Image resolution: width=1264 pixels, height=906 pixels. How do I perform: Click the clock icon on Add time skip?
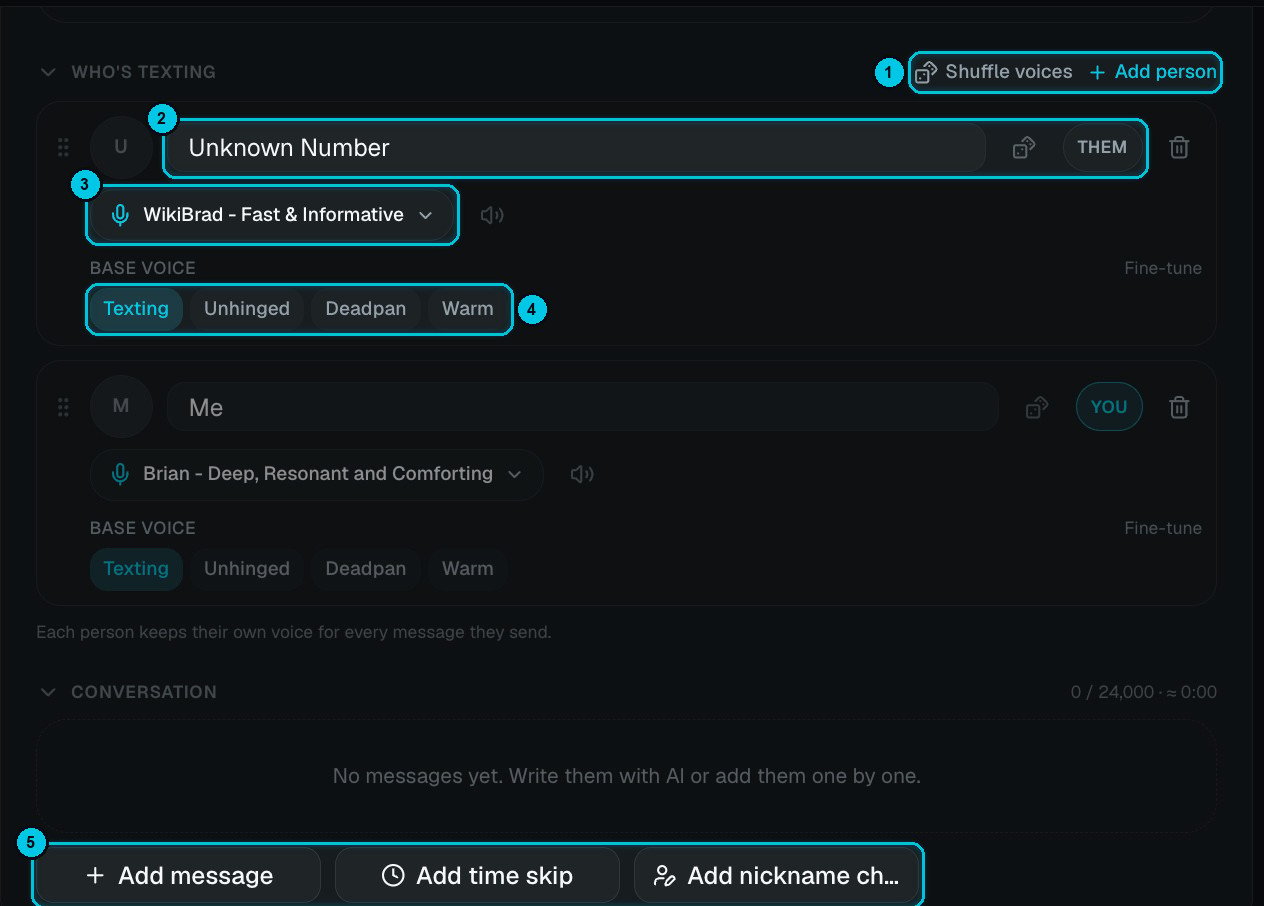(393, 876)
